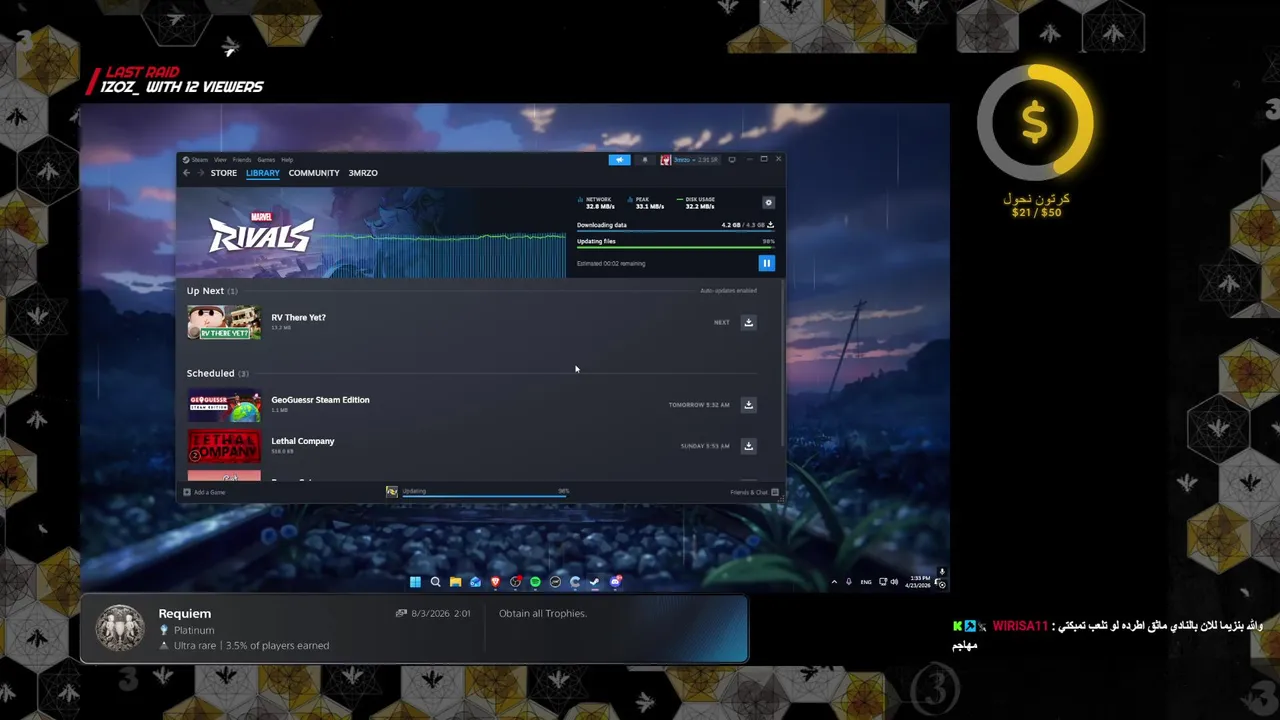This screenshot has height=720, width=1280.
Task: Open Windows taskbar search
Action: point(435,582)
